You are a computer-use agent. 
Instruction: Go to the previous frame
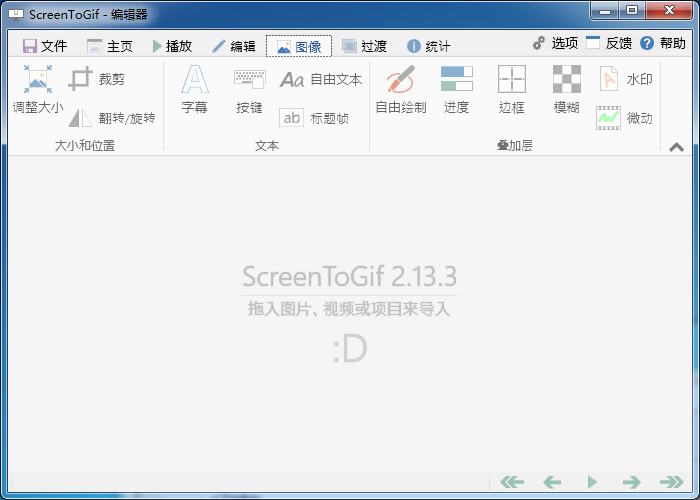click(552, 482)
